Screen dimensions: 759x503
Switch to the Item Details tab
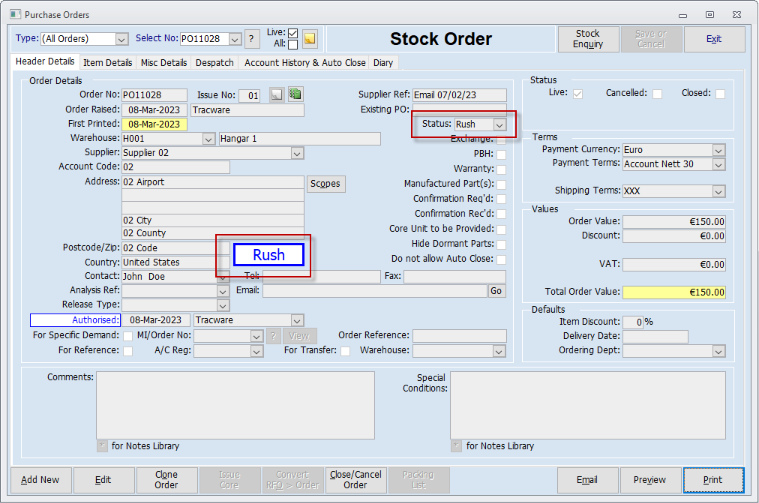[x=107, y=62]
